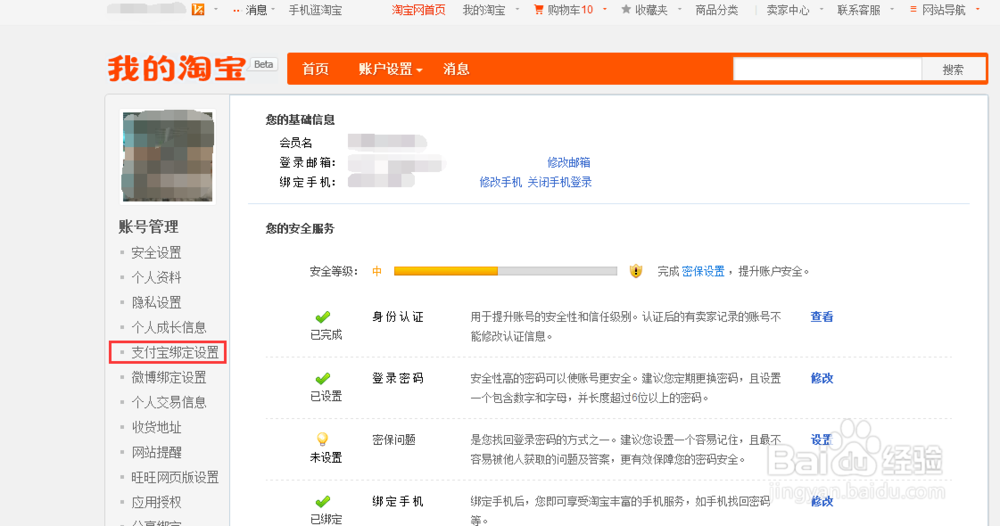The width and height of the screenshot is (1000, 526).
Task: Open 个人成长信息 in sidebar
Action: (169, 327)
